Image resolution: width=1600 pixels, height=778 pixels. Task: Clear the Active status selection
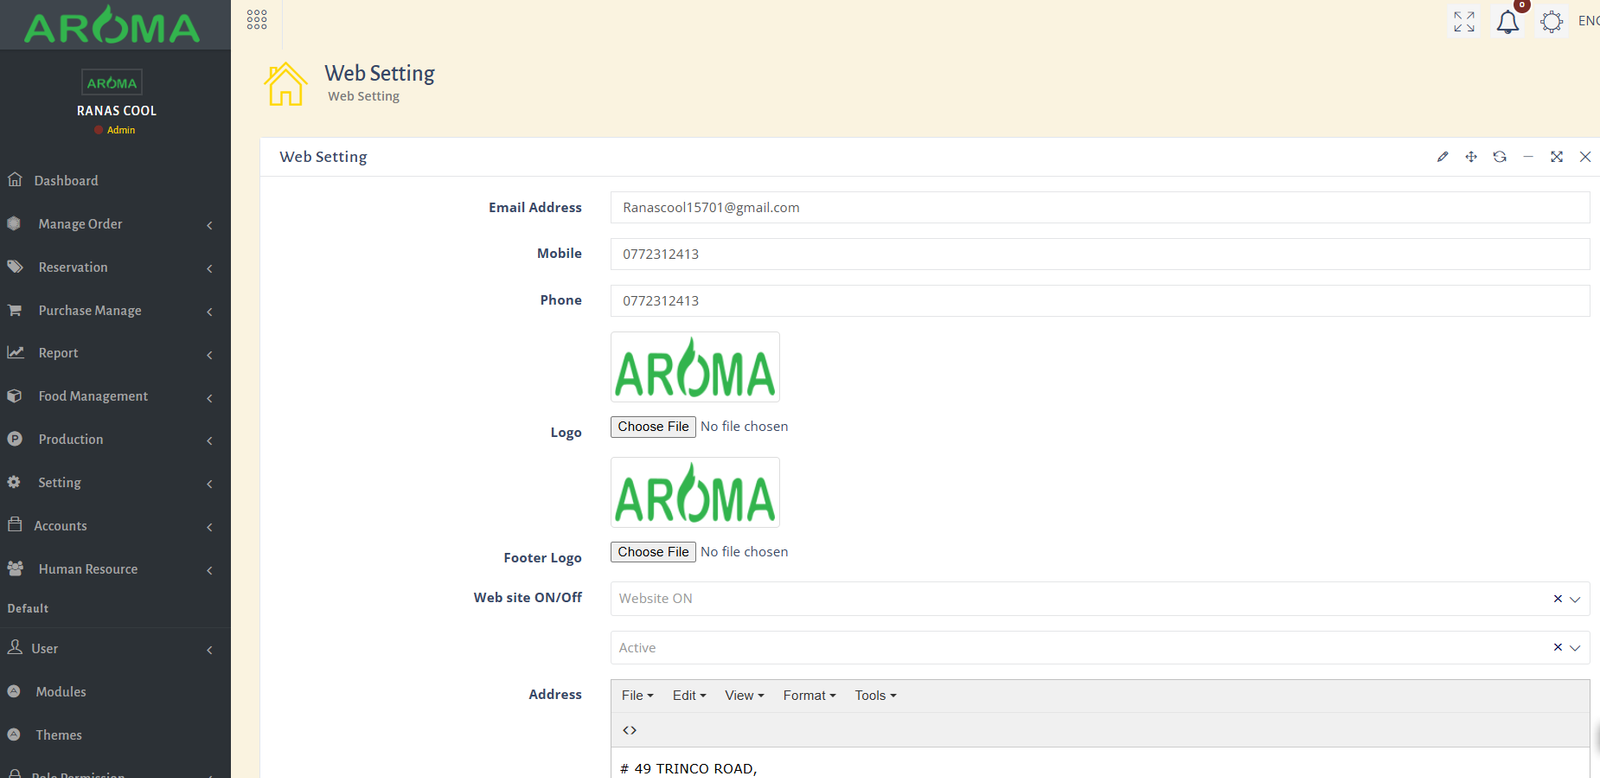click(x=1557, y=648)
